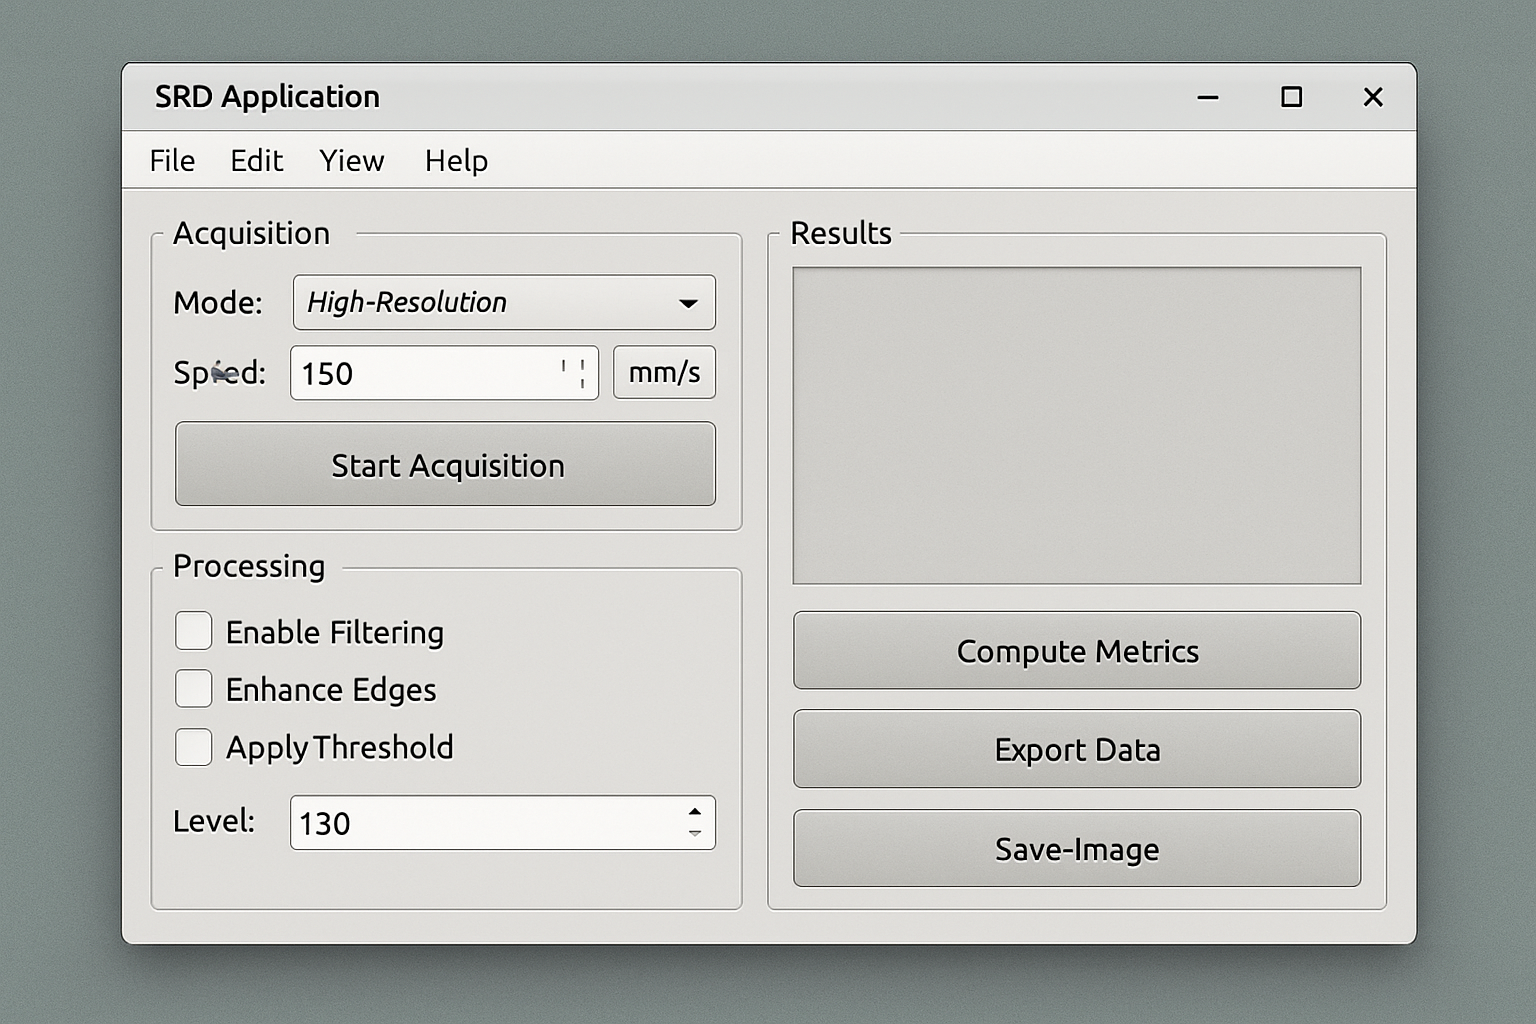The image size is (1536, 1024).
Task: Decrement the Level value with the down arrow
Action: [x=695, y=832]
